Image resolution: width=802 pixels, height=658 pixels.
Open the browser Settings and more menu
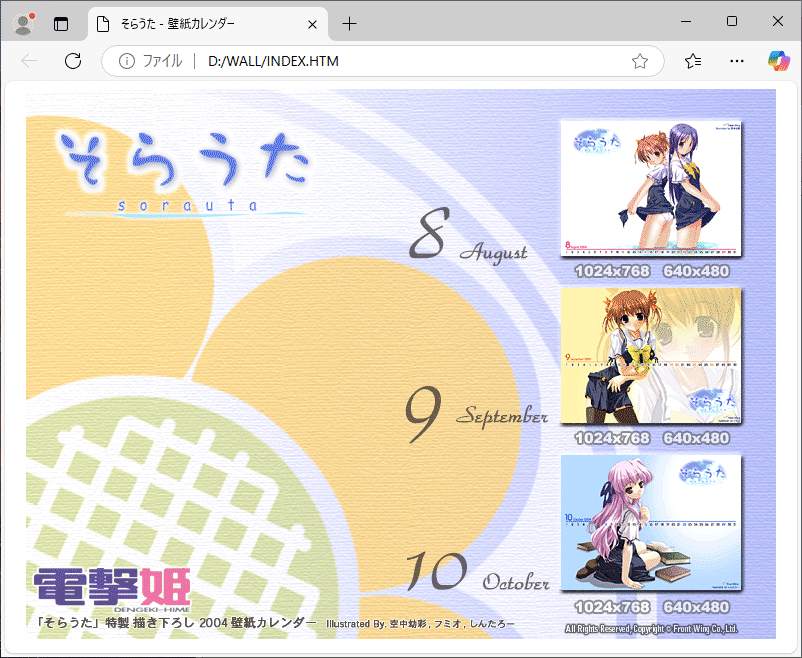click(x=737, y=61)
